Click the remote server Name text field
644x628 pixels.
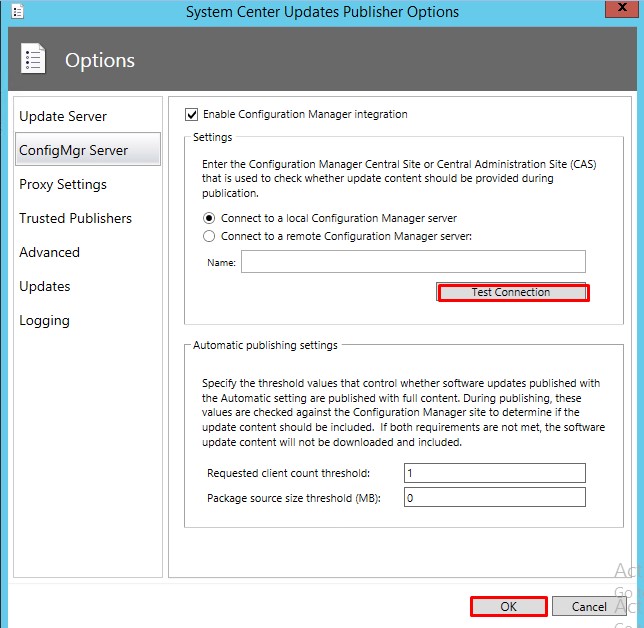[x=412, y=262]
